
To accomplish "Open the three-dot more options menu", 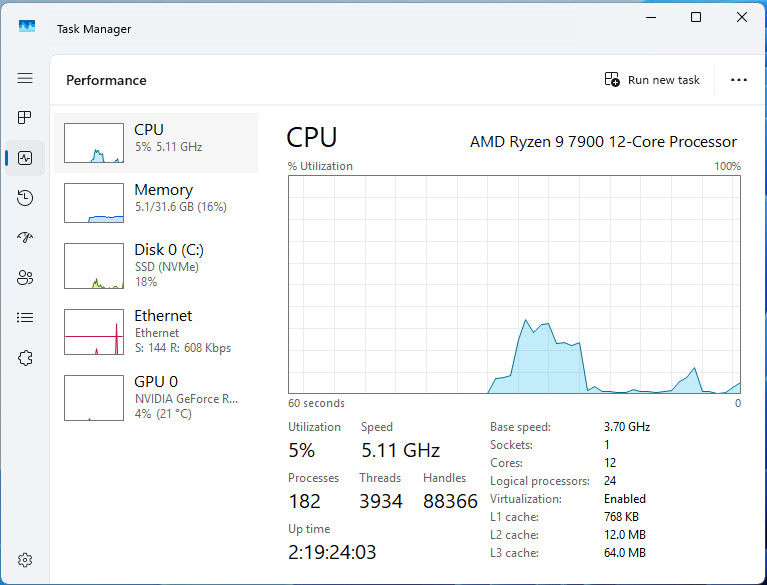I will [739, 80].
